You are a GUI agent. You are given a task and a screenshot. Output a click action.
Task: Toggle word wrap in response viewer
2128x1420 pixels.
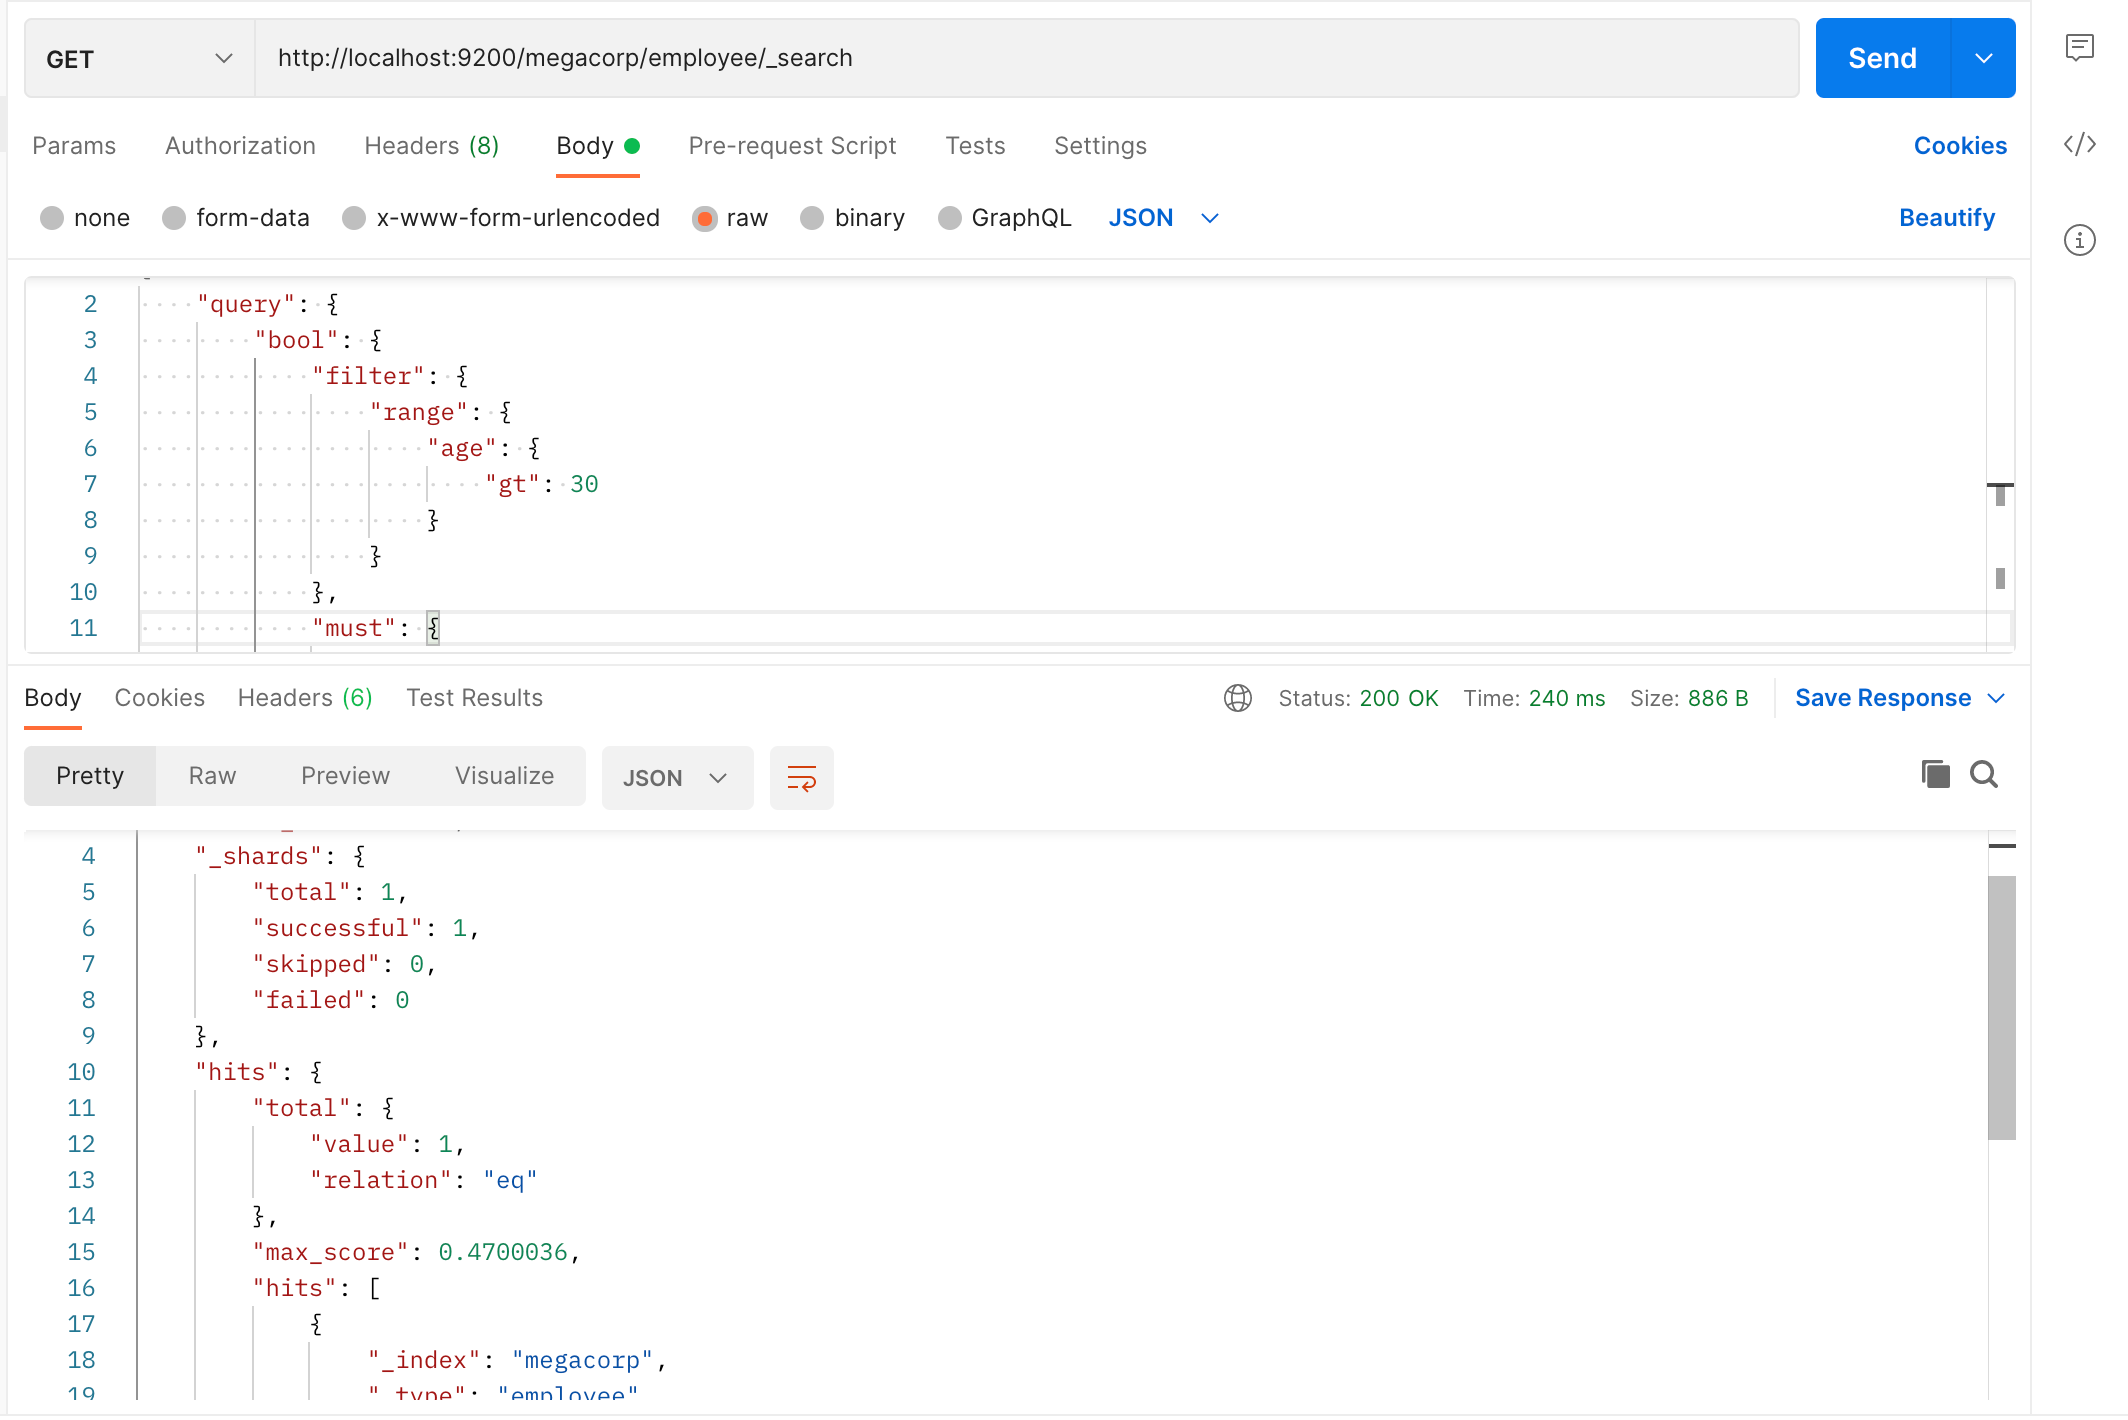(x=801, y=777)
